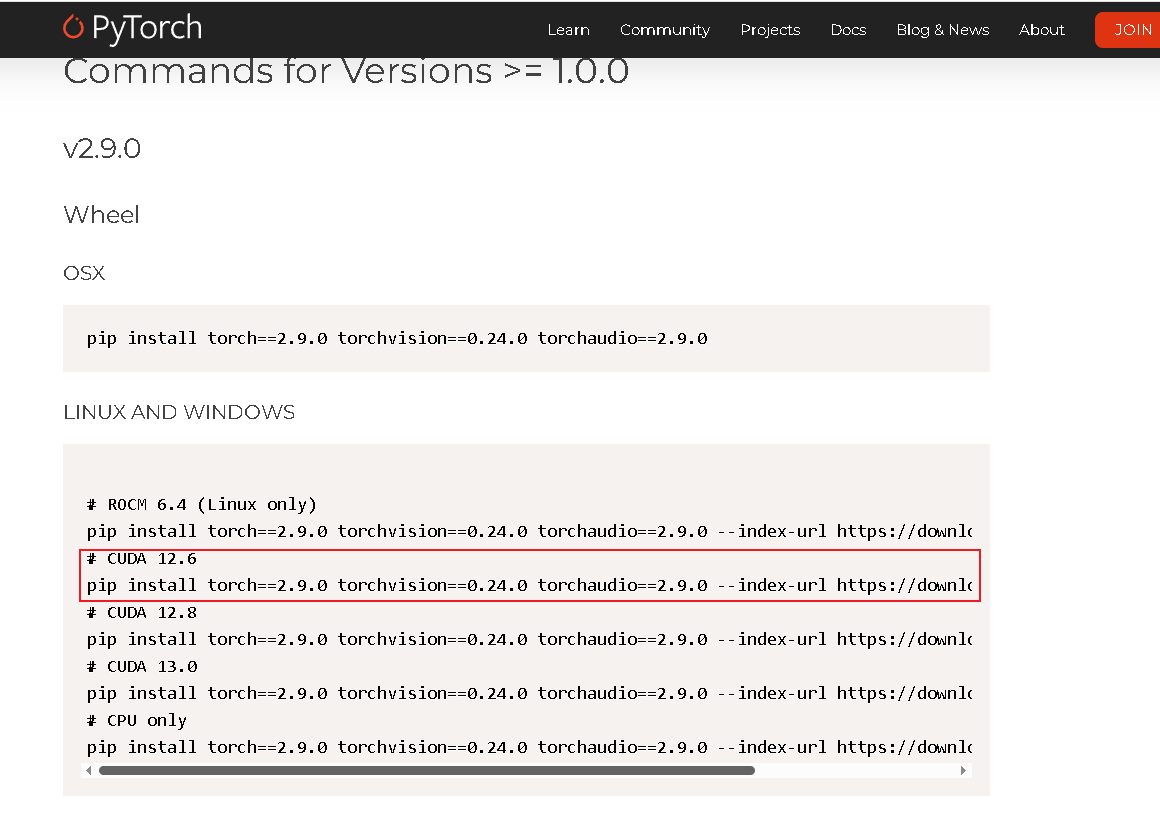Click the LINUX AND WINDOWS subheading
This screenshot has height=819, width=1160.
coord(179,412)
